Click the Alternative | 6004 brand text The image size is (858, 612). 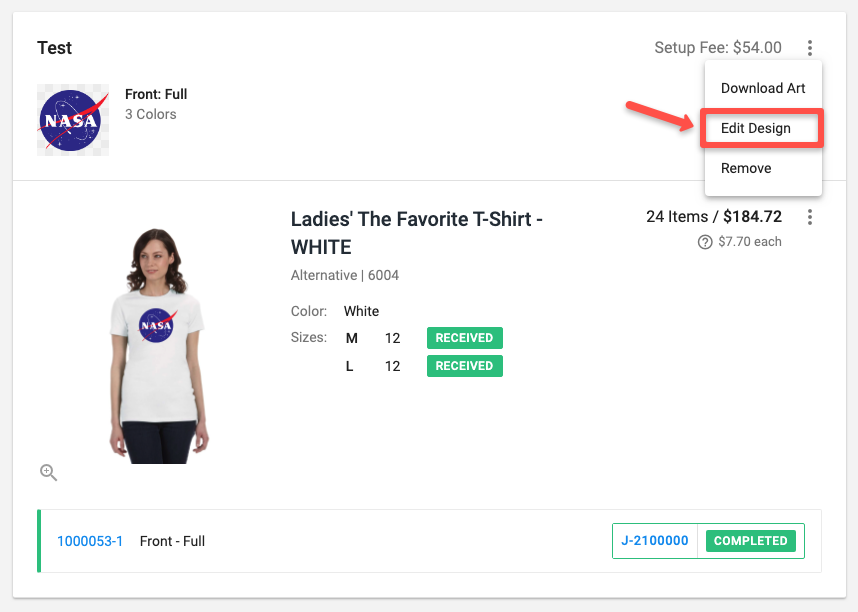click(345, 275)
